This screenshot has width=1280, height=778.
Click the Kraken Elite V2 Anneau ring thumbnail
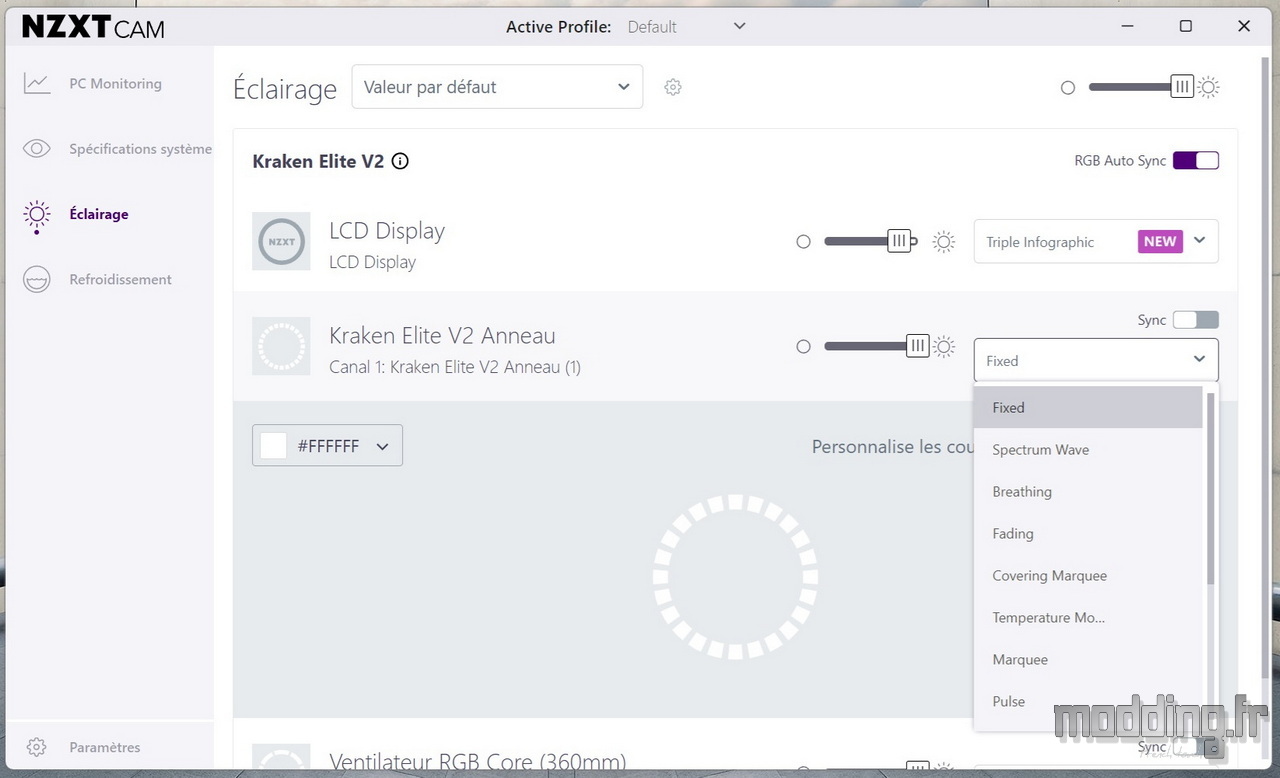pyautogui.click(x=281, y=346)
